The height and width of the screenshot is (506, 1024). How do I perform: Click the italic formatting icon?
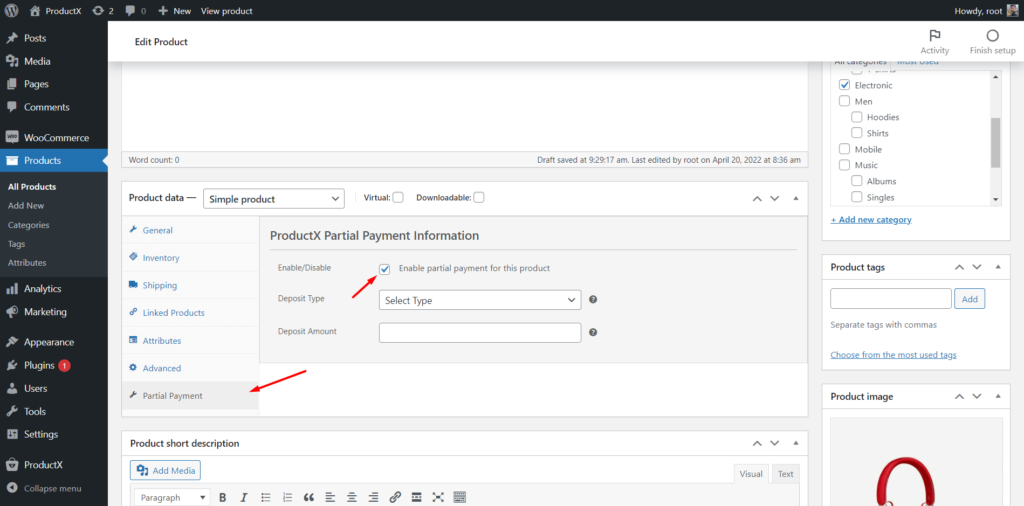[x=244, y=498]
